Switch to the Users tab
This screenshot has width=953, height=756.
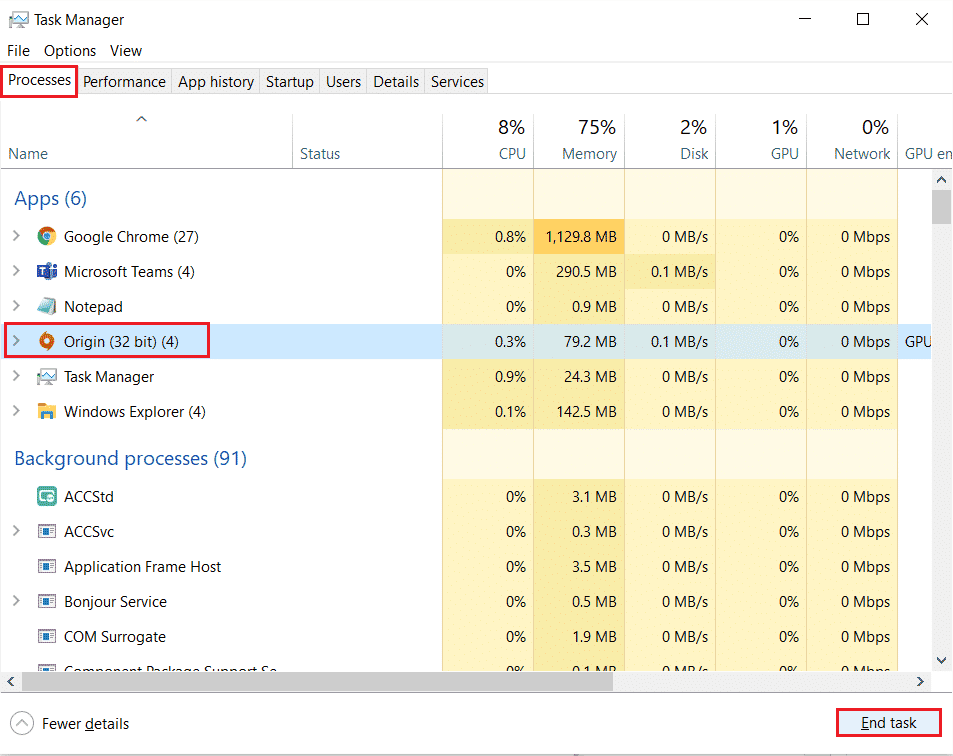point(343,81)
